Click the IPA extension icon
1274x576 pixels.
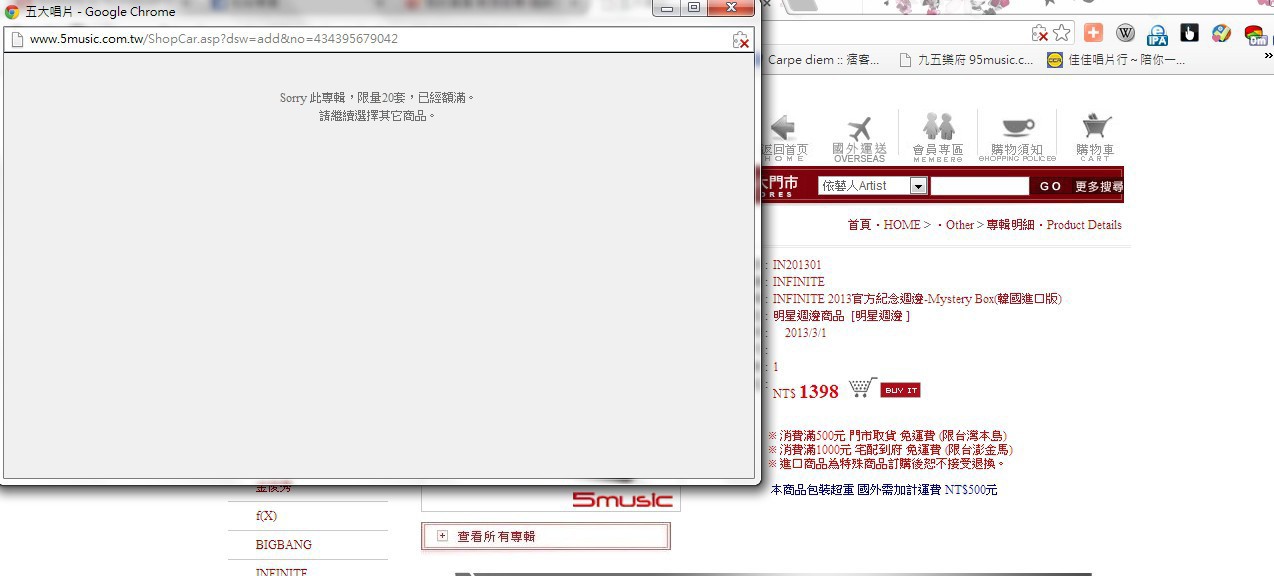point(1157,34)
